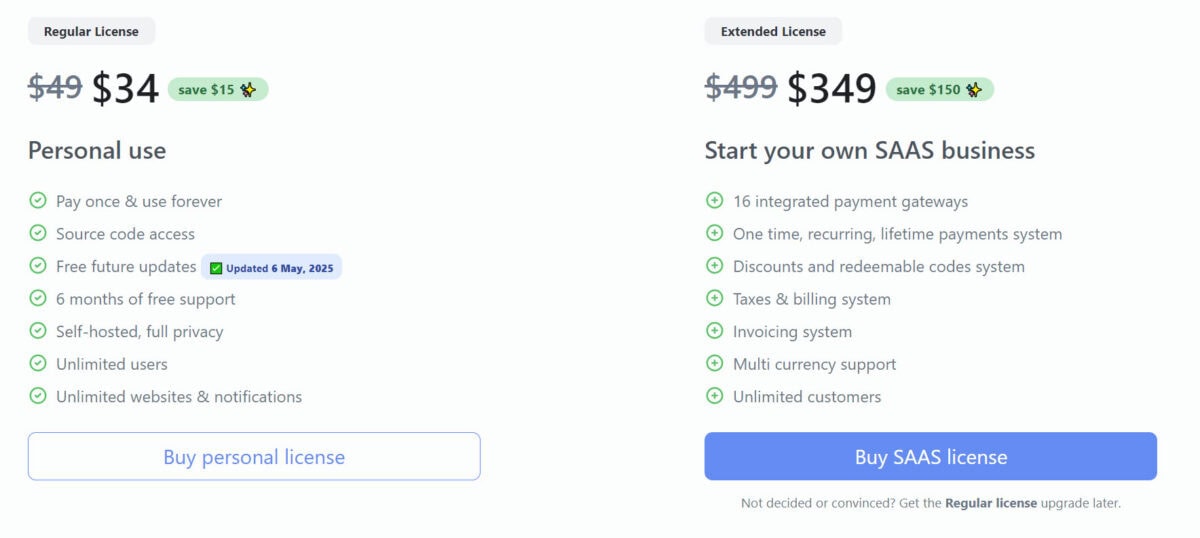This screenshot has height=538, width=1200.
Task: Click plus icon beside 16 integrated payment gateways
Action: (715, 201)
